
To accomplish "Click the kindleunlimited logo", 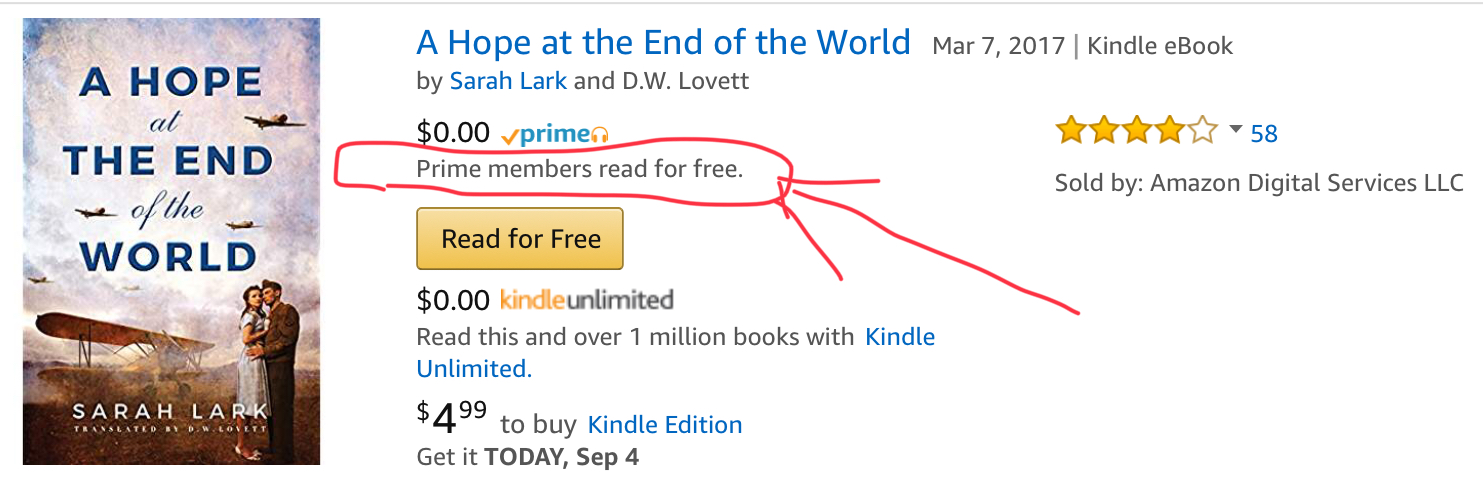I will tap(586, 299).
